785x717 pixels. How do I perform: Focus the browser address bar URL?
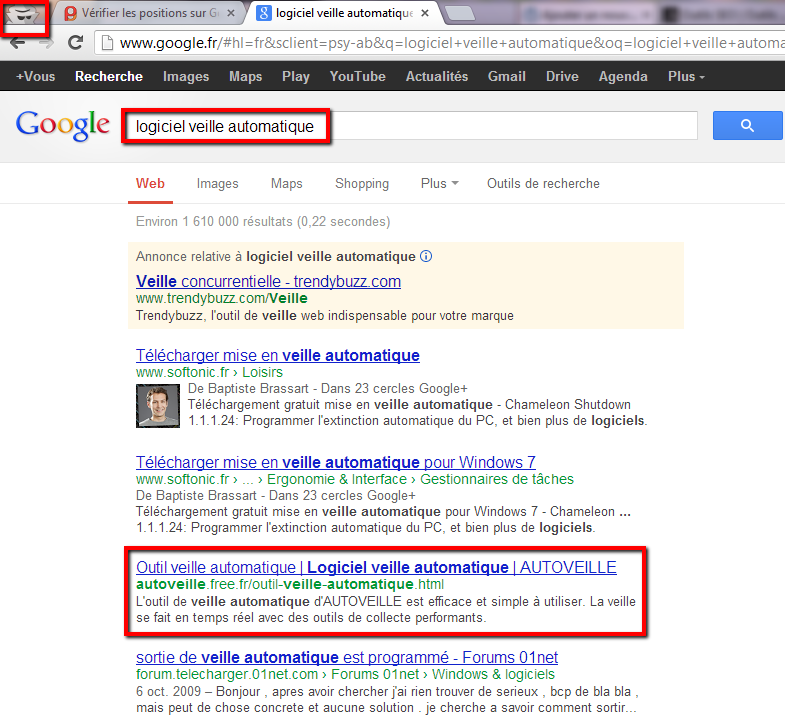[440, 43]
